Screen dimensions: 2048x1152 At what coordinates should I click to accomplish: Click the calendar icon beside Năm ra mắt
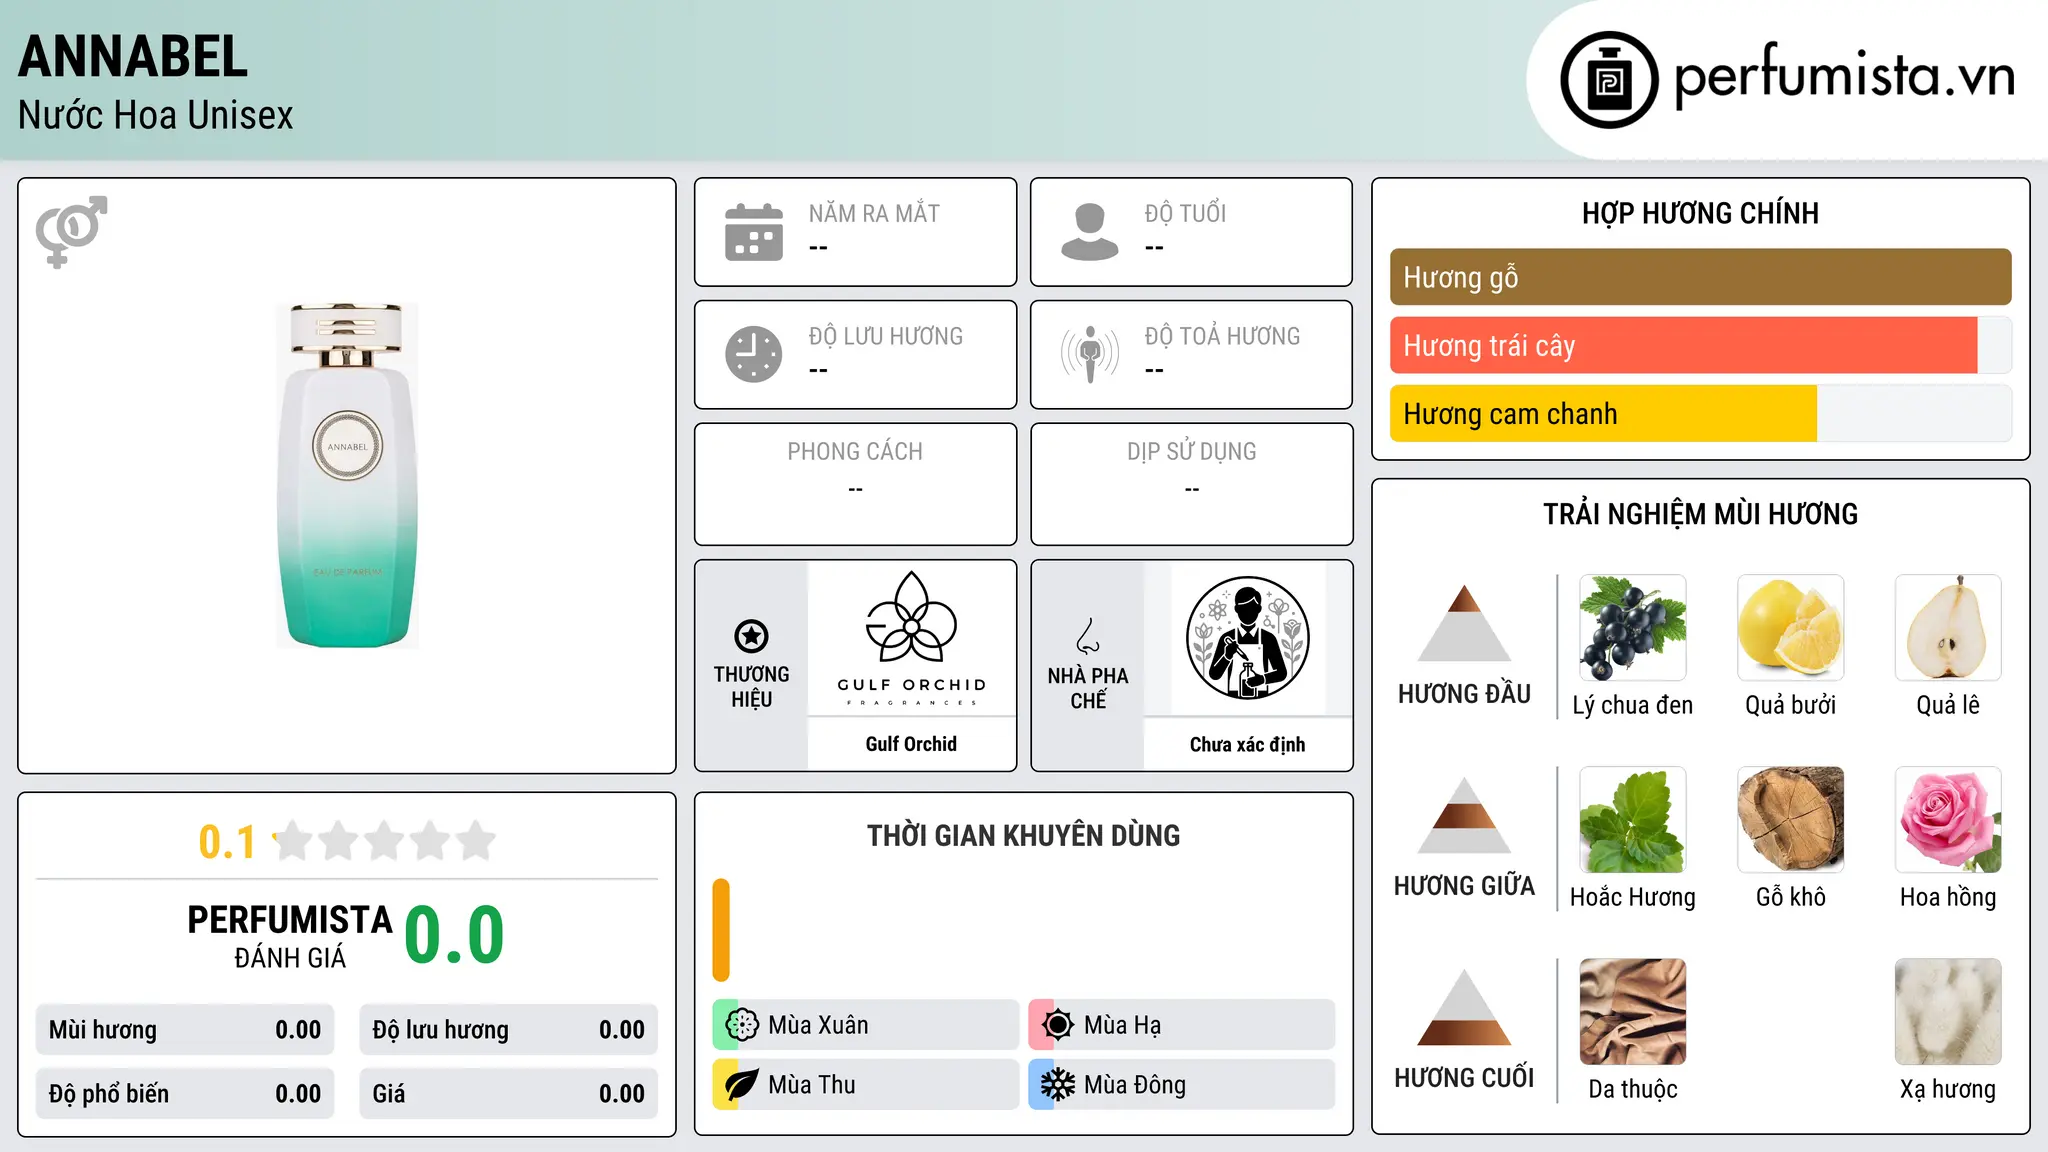click(x=754, y=232)
